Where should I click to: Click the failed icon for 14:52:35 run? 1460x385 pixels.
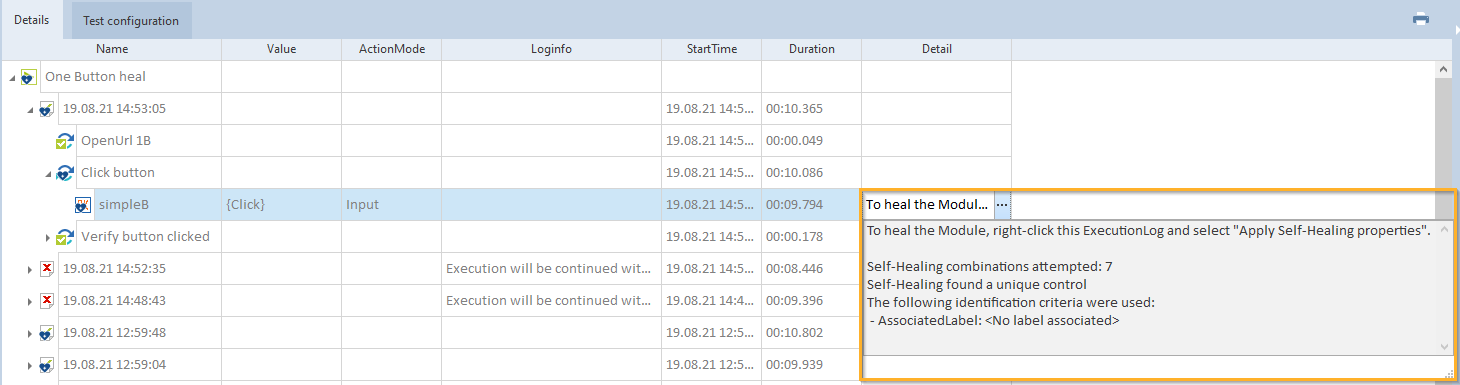coord(47,269)
